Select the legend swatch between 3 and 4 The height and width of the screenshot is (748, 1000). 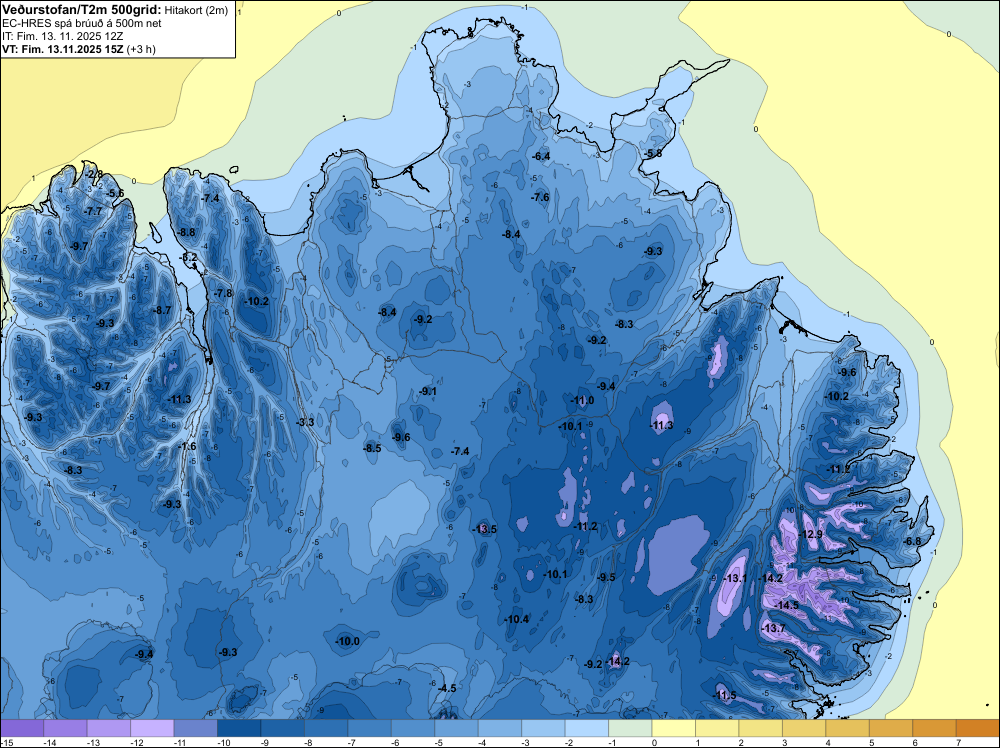point(804,728)
